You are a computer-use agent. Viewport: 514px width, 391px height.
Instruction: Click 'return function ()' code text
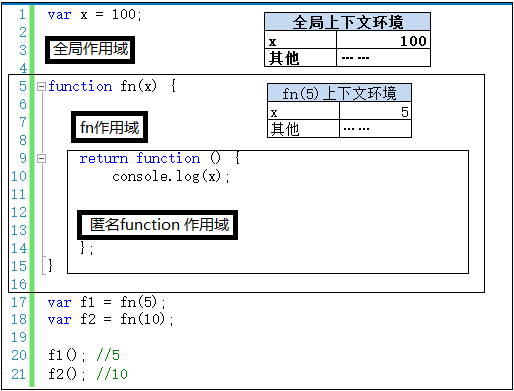pos(150,158)
